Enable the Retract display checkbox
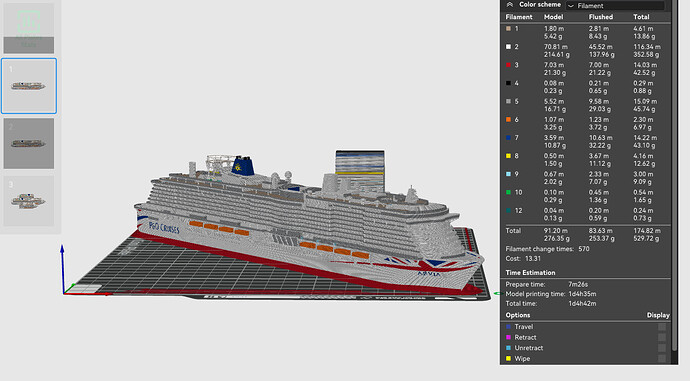The image size is (690, 381). point(661,337)
